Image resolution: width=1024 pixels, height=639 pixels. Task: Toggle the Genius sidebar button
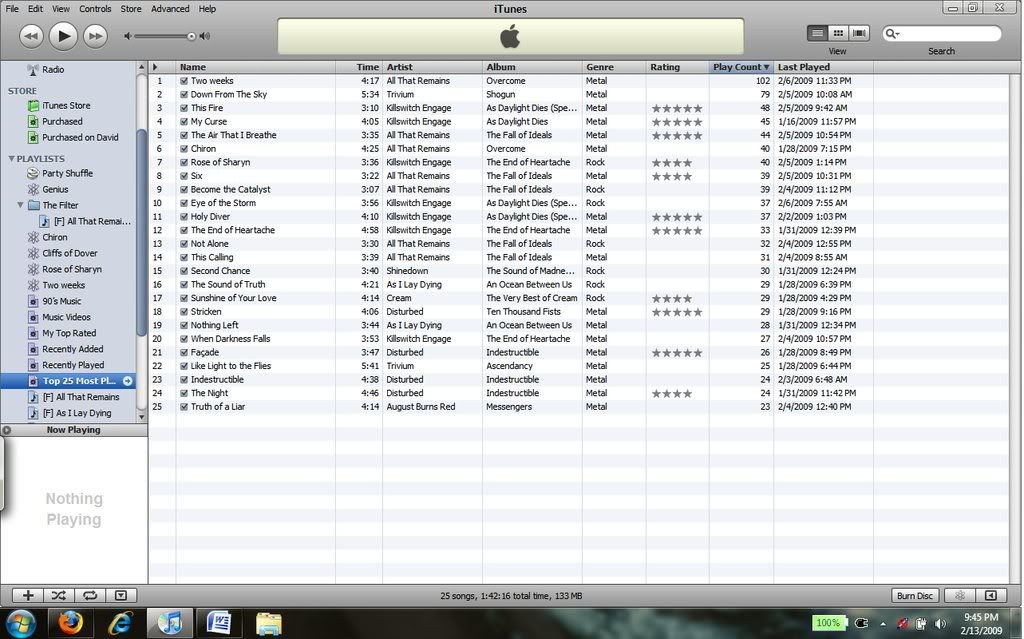click(991, 595)
